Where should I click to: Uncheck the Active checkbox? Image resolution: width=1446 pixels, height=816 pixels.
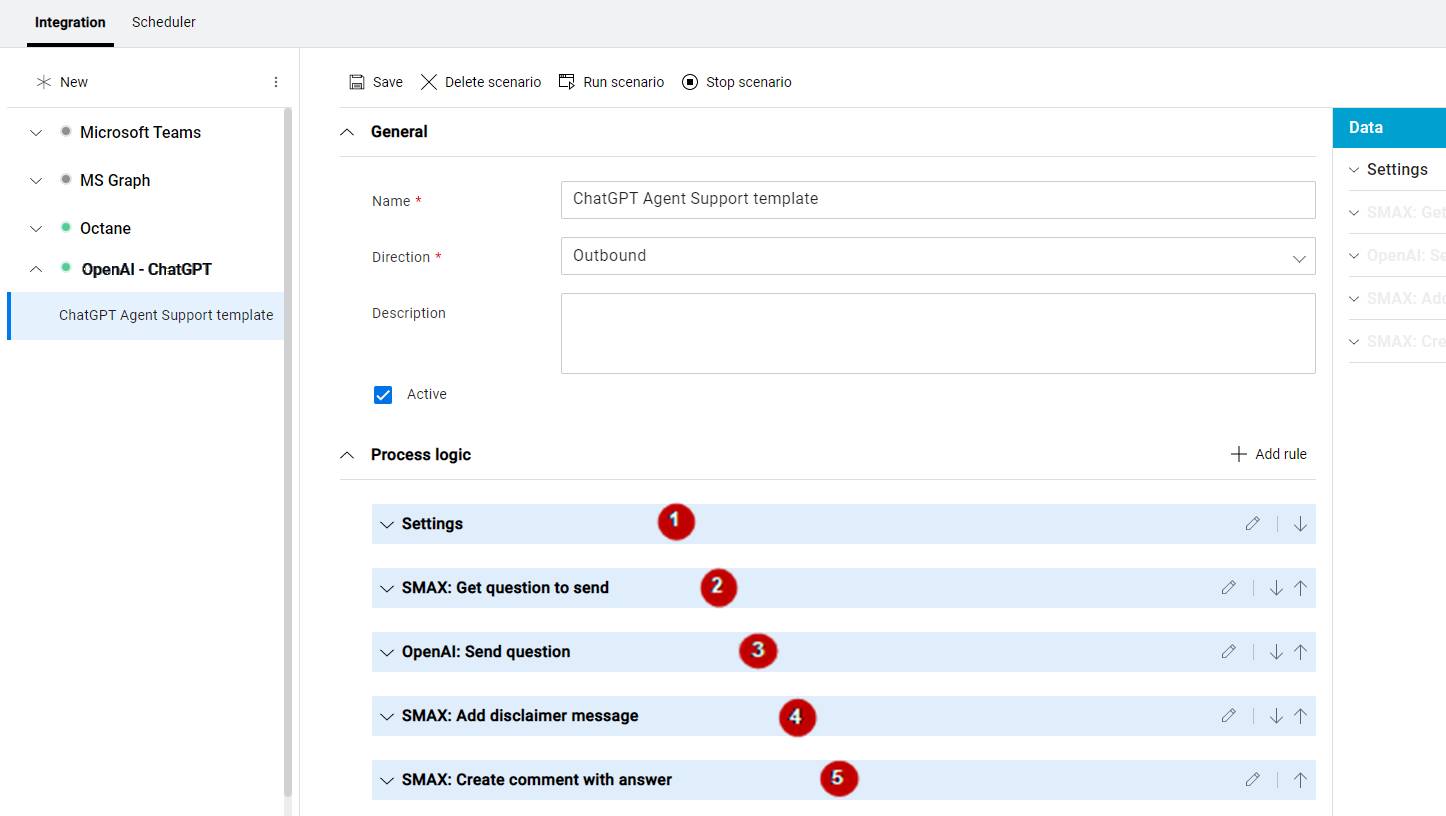(383, 394)
